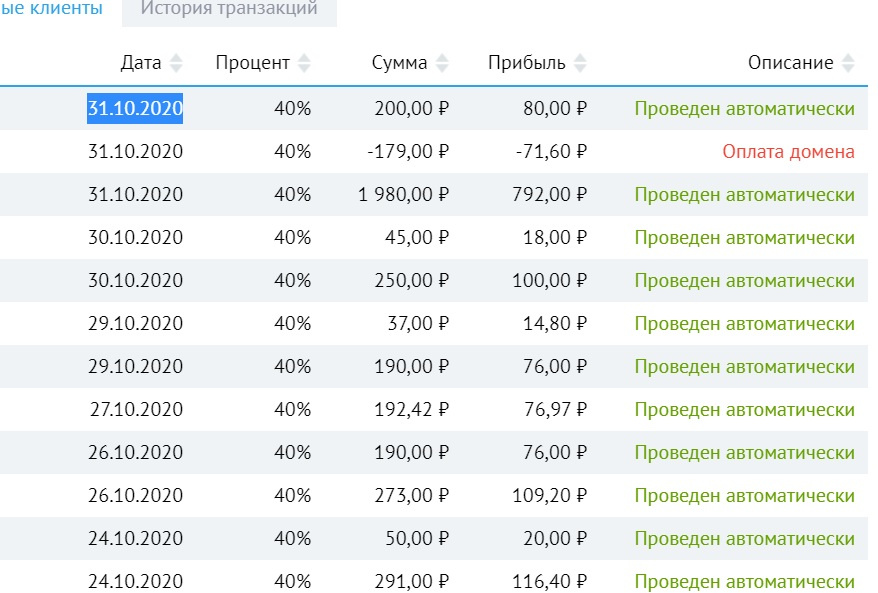
Task: Click the Дата column header text
Action: coord(140,63)
